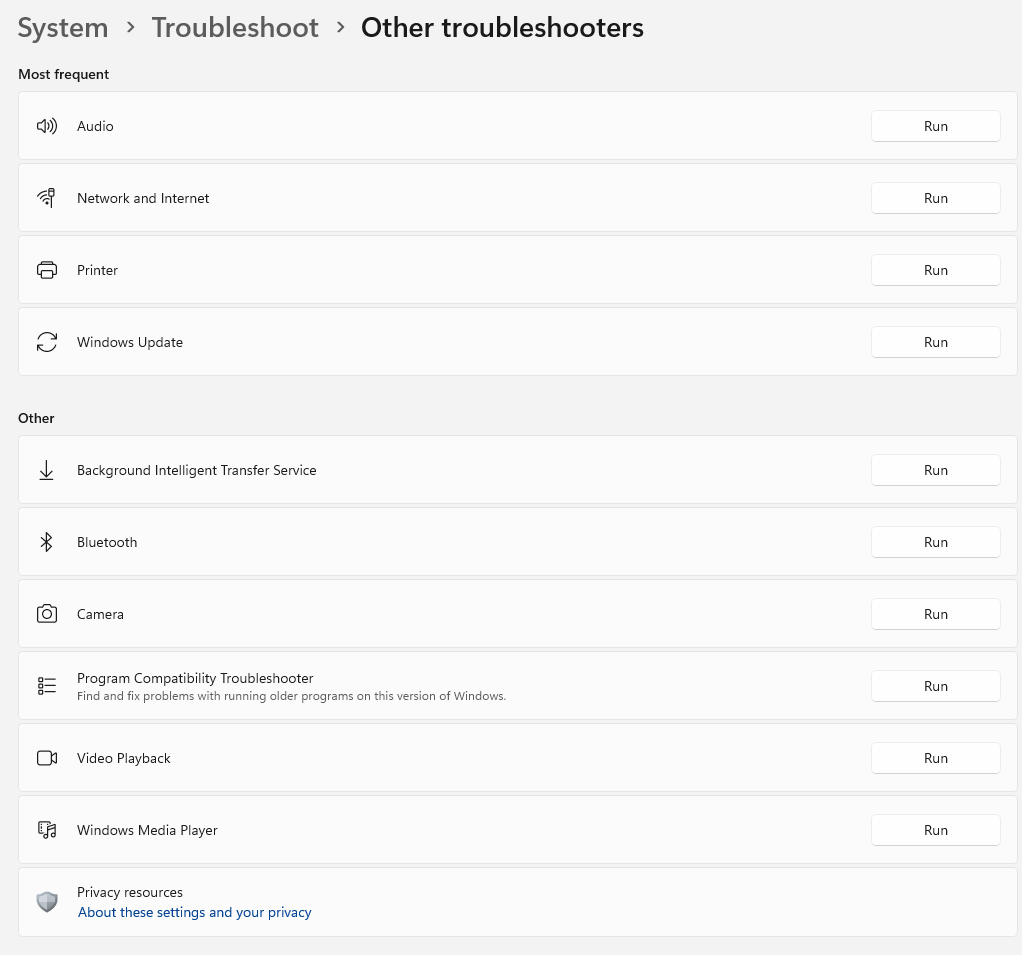Click the Windows Media Player icon

[x=47, y=830]
